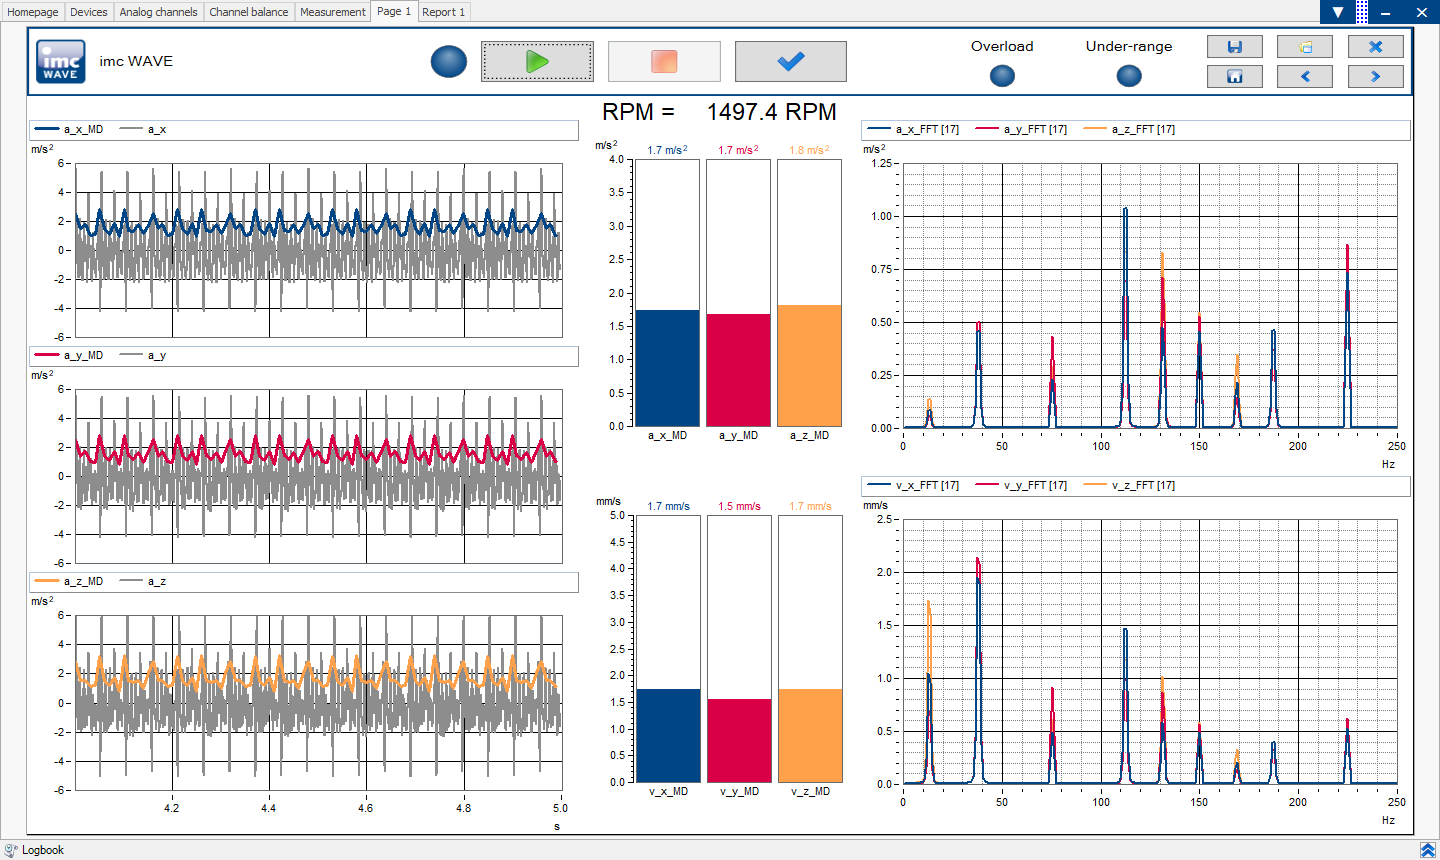
Task: Click the imc WAVE logo
Action: 61,62
